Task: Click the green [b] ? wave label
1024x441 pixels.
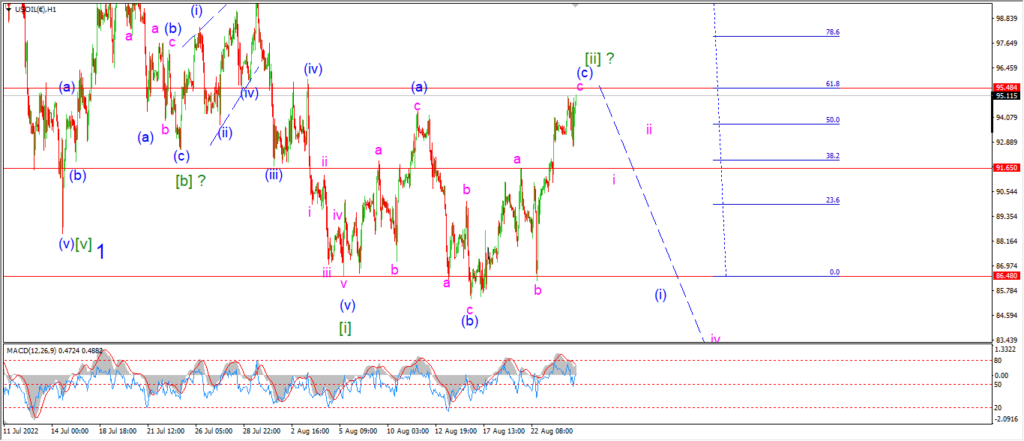Action: pyautogui.click(x=191, y=181)
